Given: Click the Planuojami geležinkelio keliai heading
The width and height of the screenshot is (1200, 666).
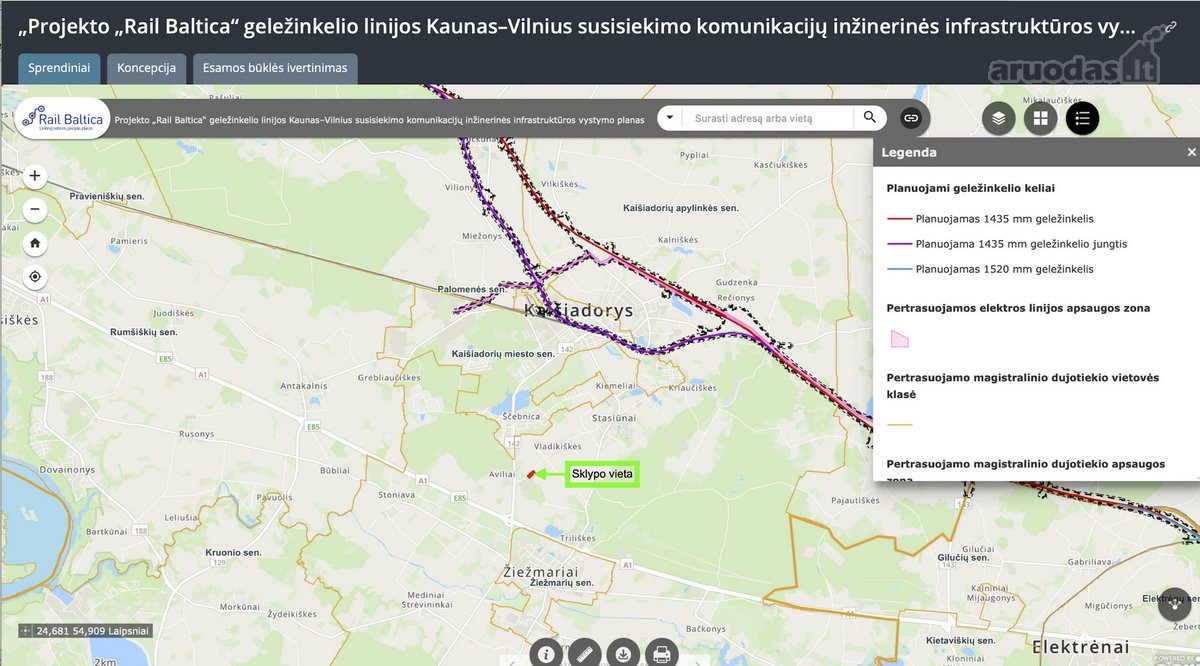Looking at the screenshot, I should click(971, 188).
